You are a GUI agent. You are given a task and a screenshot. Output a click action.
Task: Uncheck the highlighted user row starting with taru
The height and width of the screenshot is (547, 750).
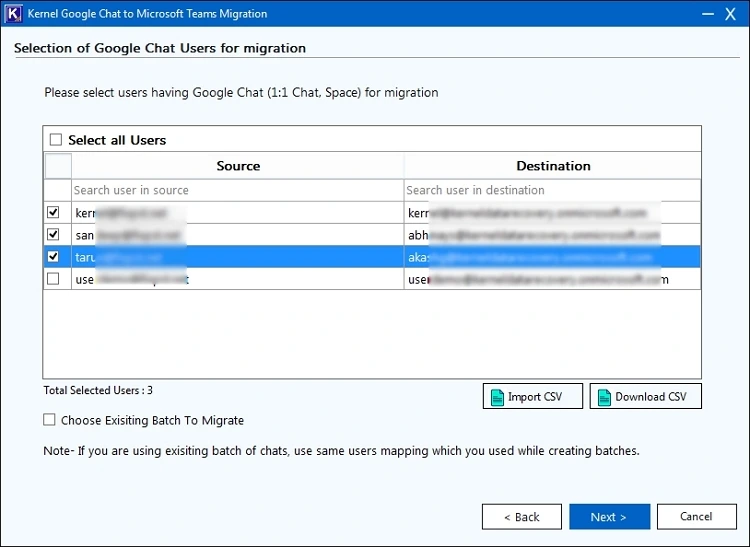click(x=53, y=257)
